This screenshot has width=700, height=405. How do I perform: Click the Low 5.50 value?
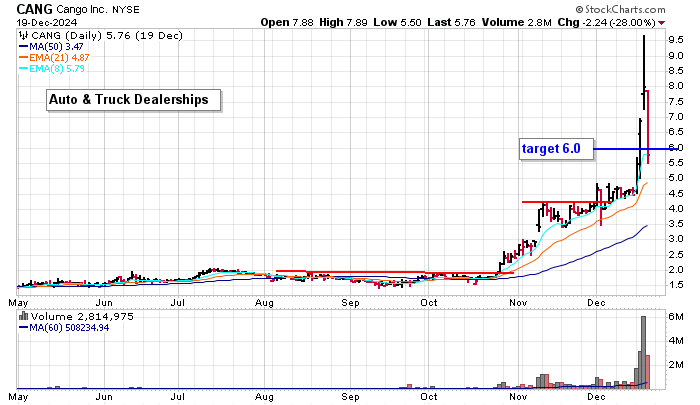(397, 22)
